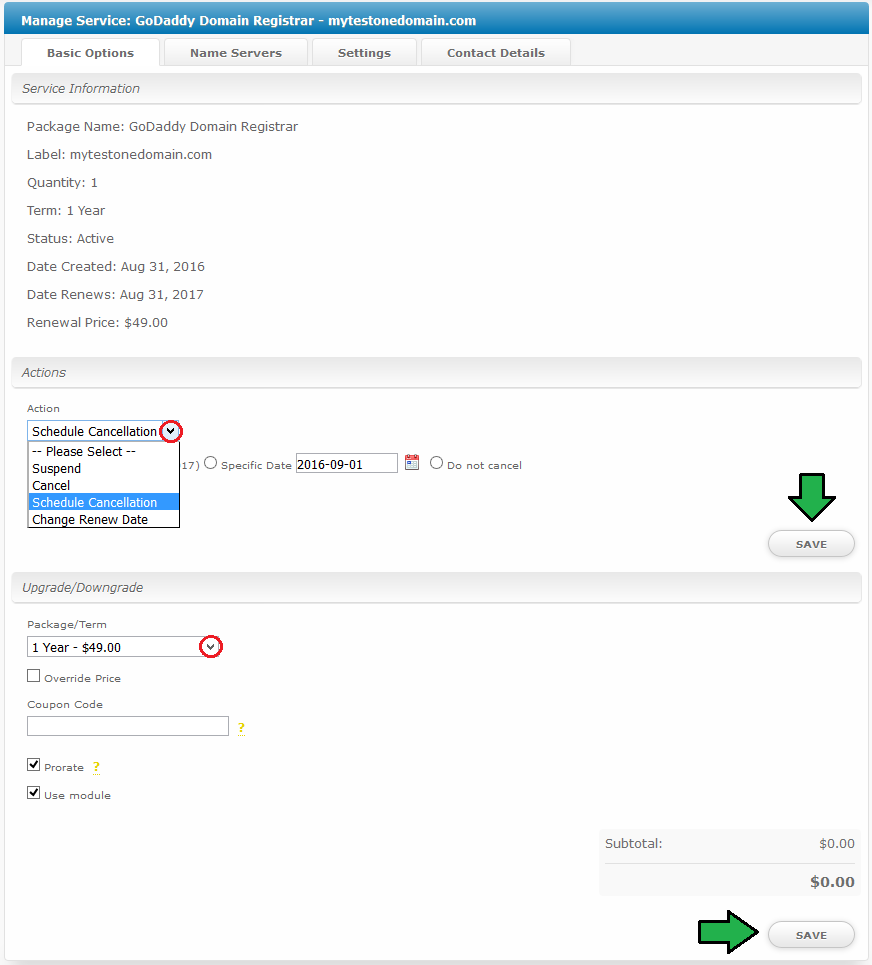Open the Package/Term dropdown
The height and width of the screenshot is (965, 872).
[124, 647]
